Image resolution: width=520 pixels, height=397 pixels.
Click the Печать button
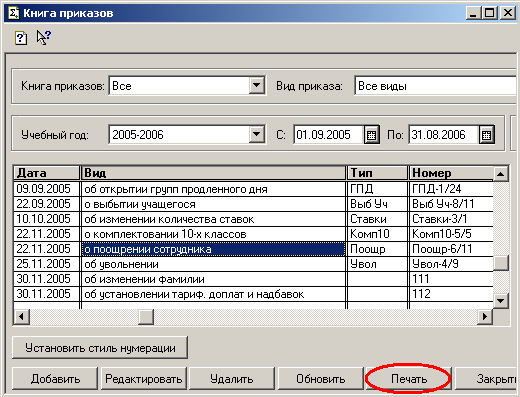pyautogui.click(x=409, y=379)
